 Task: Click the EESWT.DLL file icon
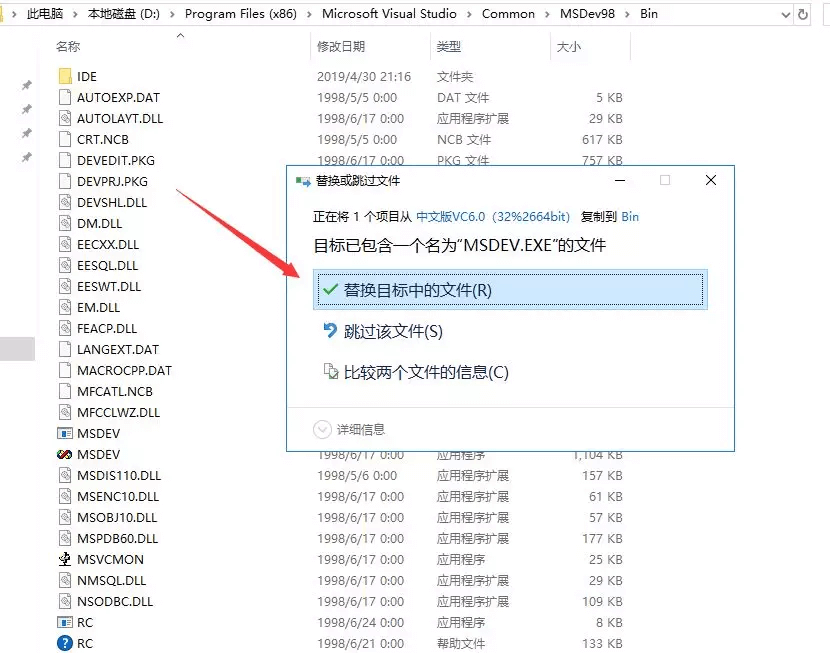point(65,286)
